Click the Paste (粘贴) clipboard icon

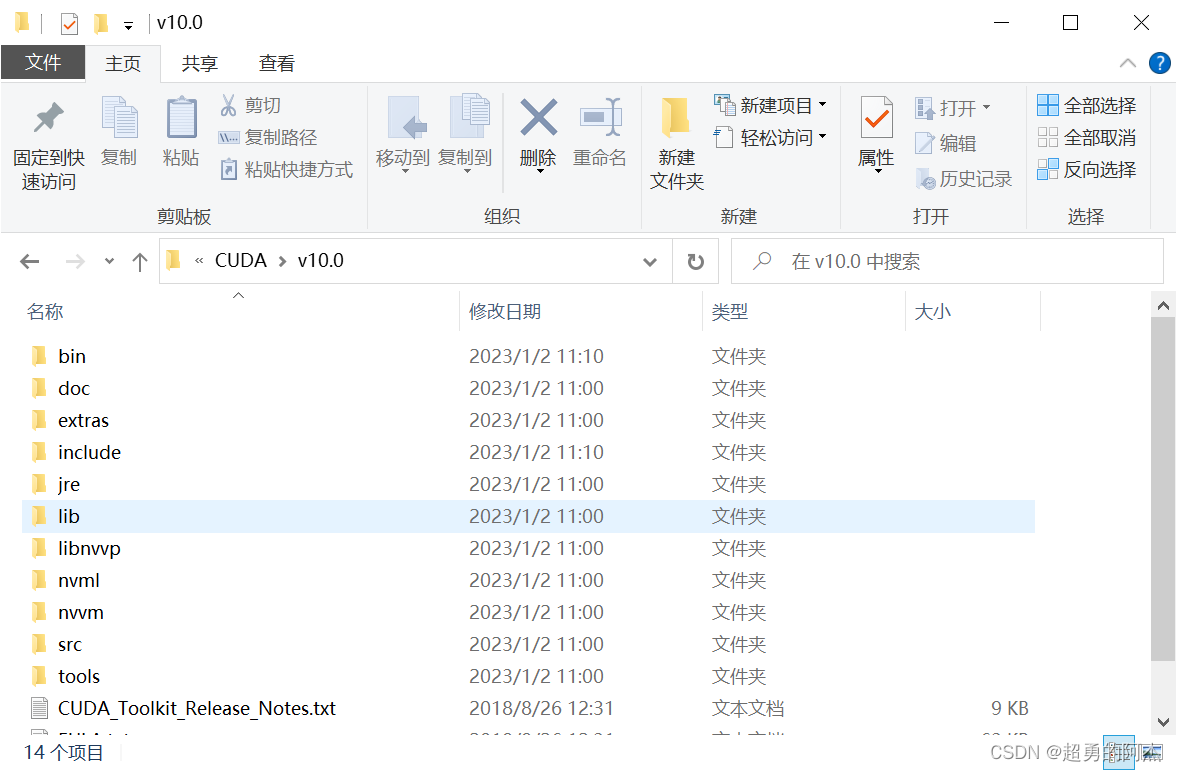point(181,118)
